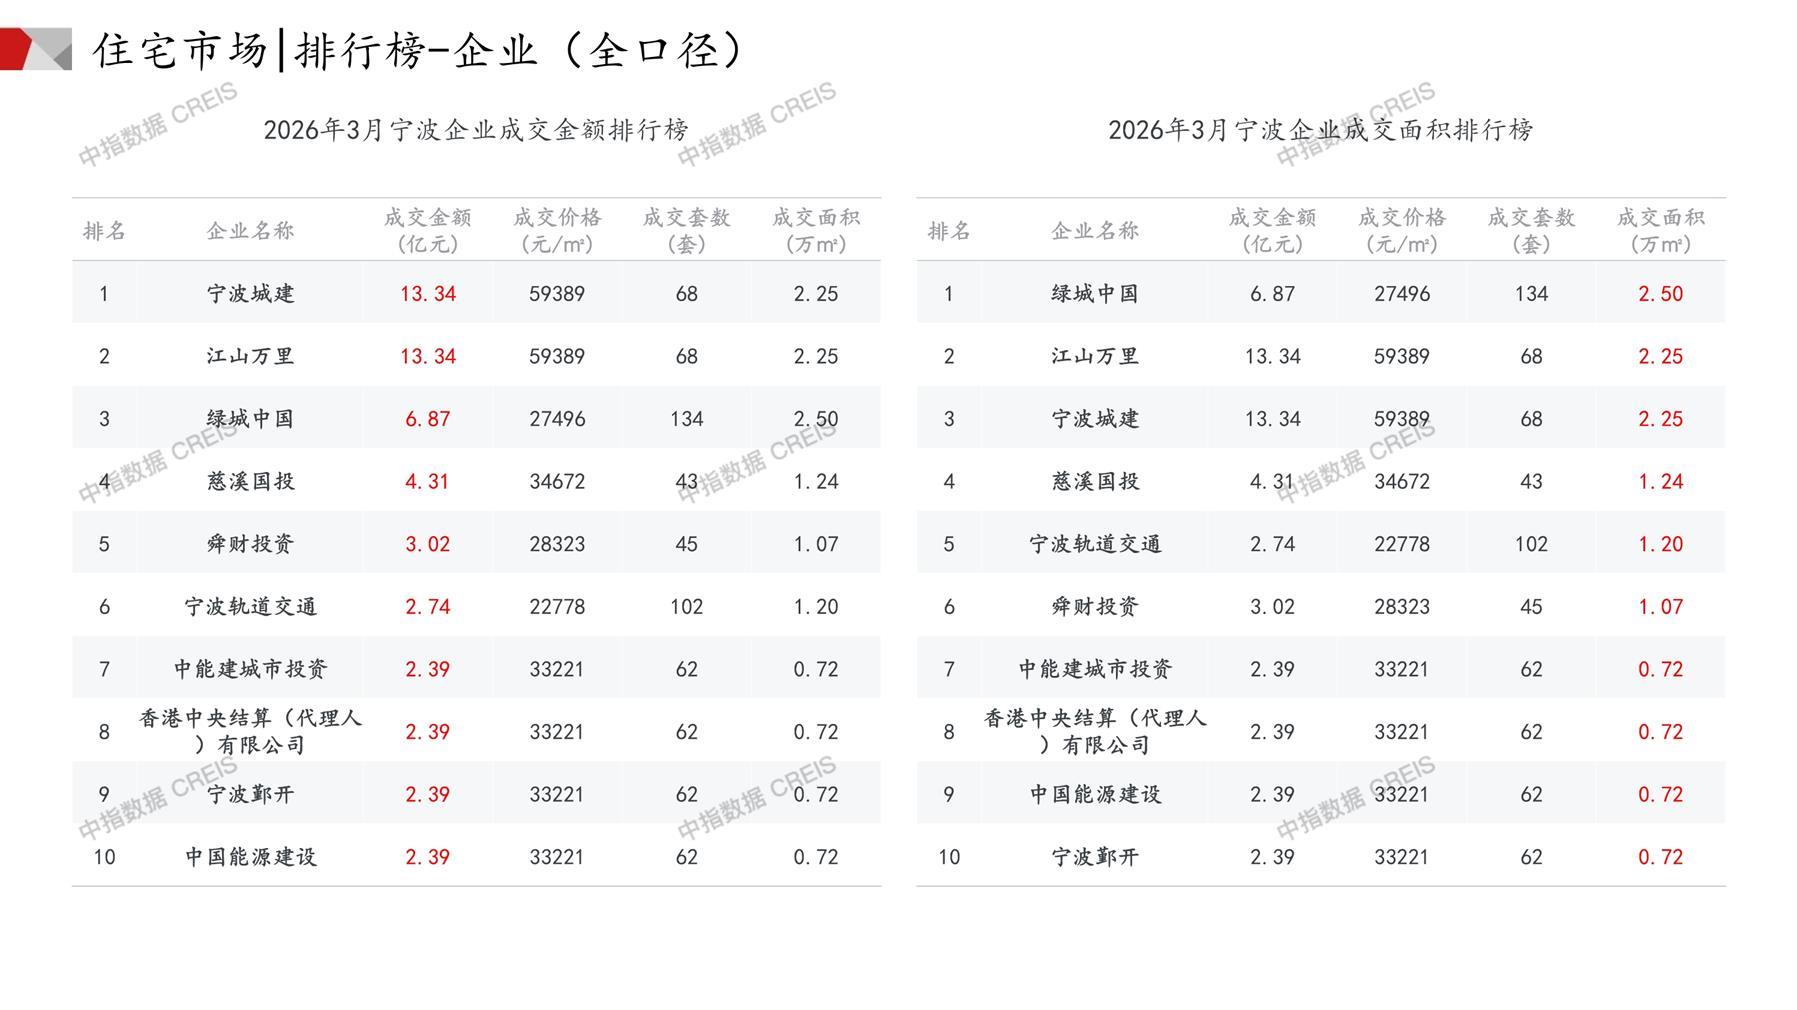Click 宁波轨道交通 in the right table's fifth row
The height and width of the screenshot is (1010, 1797).
point(1095,544)
